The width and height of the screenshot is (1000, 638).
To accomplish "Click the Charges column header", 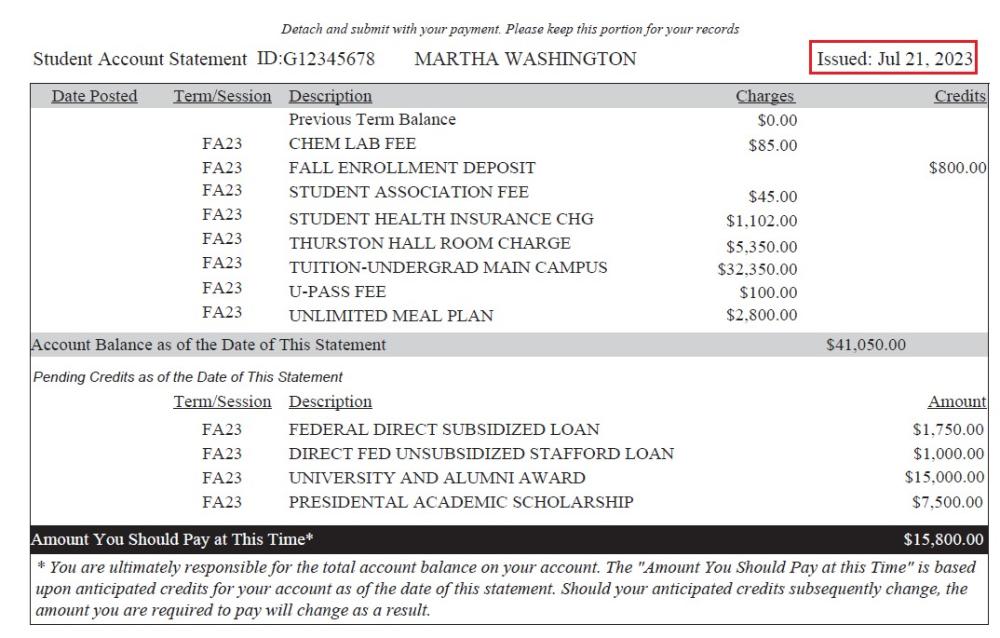I will click(765, 97).
